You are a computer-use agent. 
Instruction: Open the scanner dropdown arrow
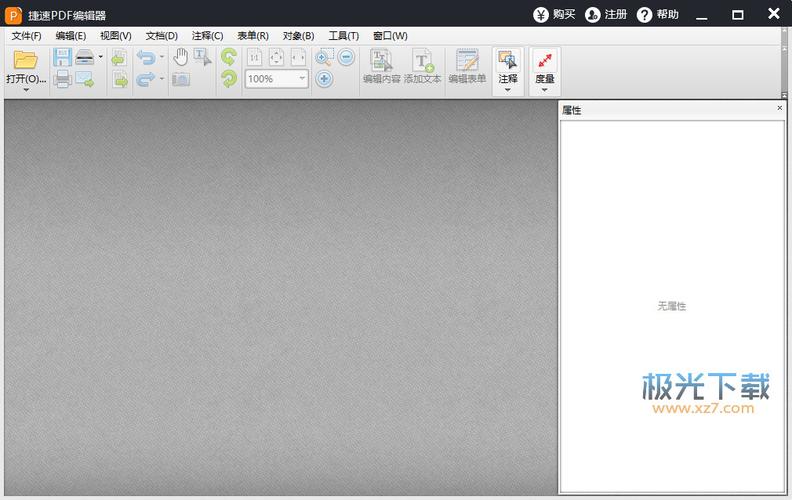101,57
